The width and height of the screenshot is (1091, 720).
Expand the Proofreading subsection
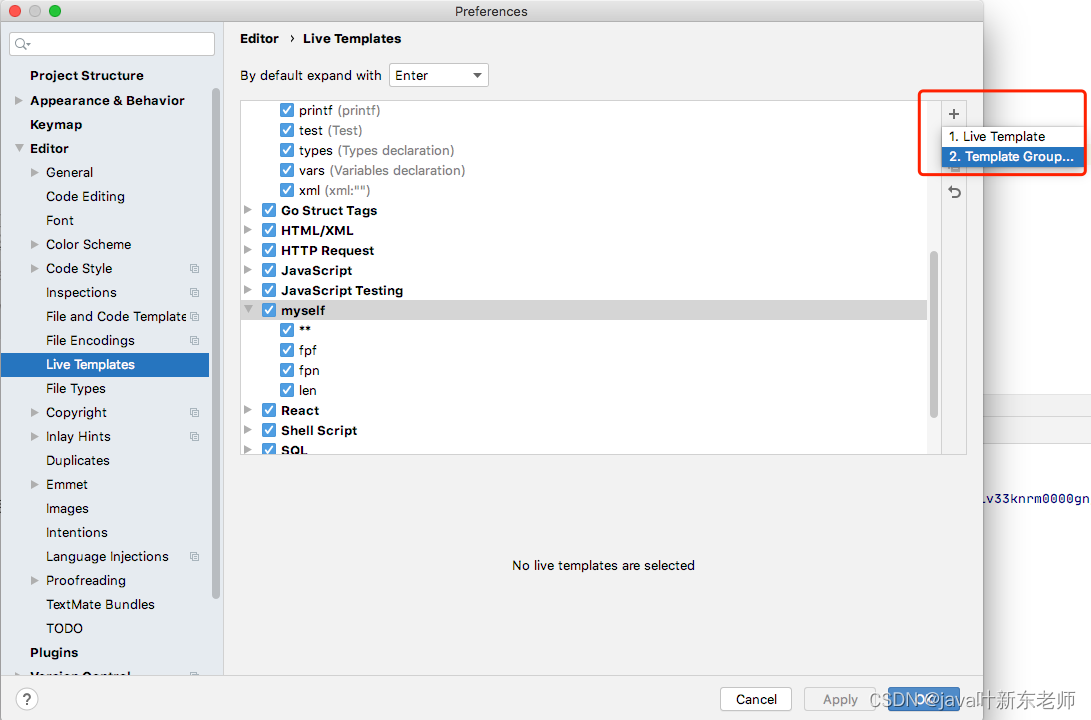[x=35, y=580]
